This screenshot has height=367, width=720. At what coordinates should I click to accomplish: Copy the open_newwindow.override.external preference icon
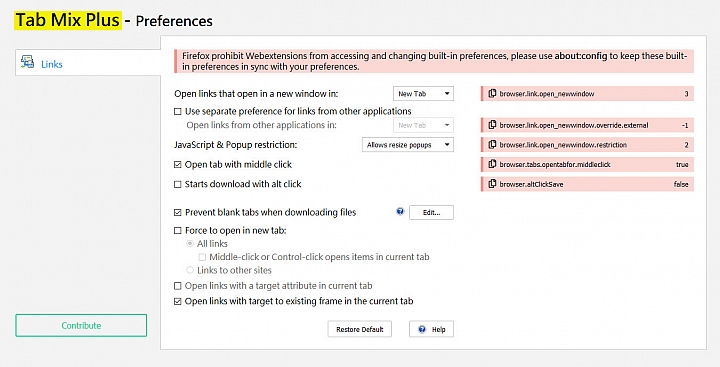[492, 125]
